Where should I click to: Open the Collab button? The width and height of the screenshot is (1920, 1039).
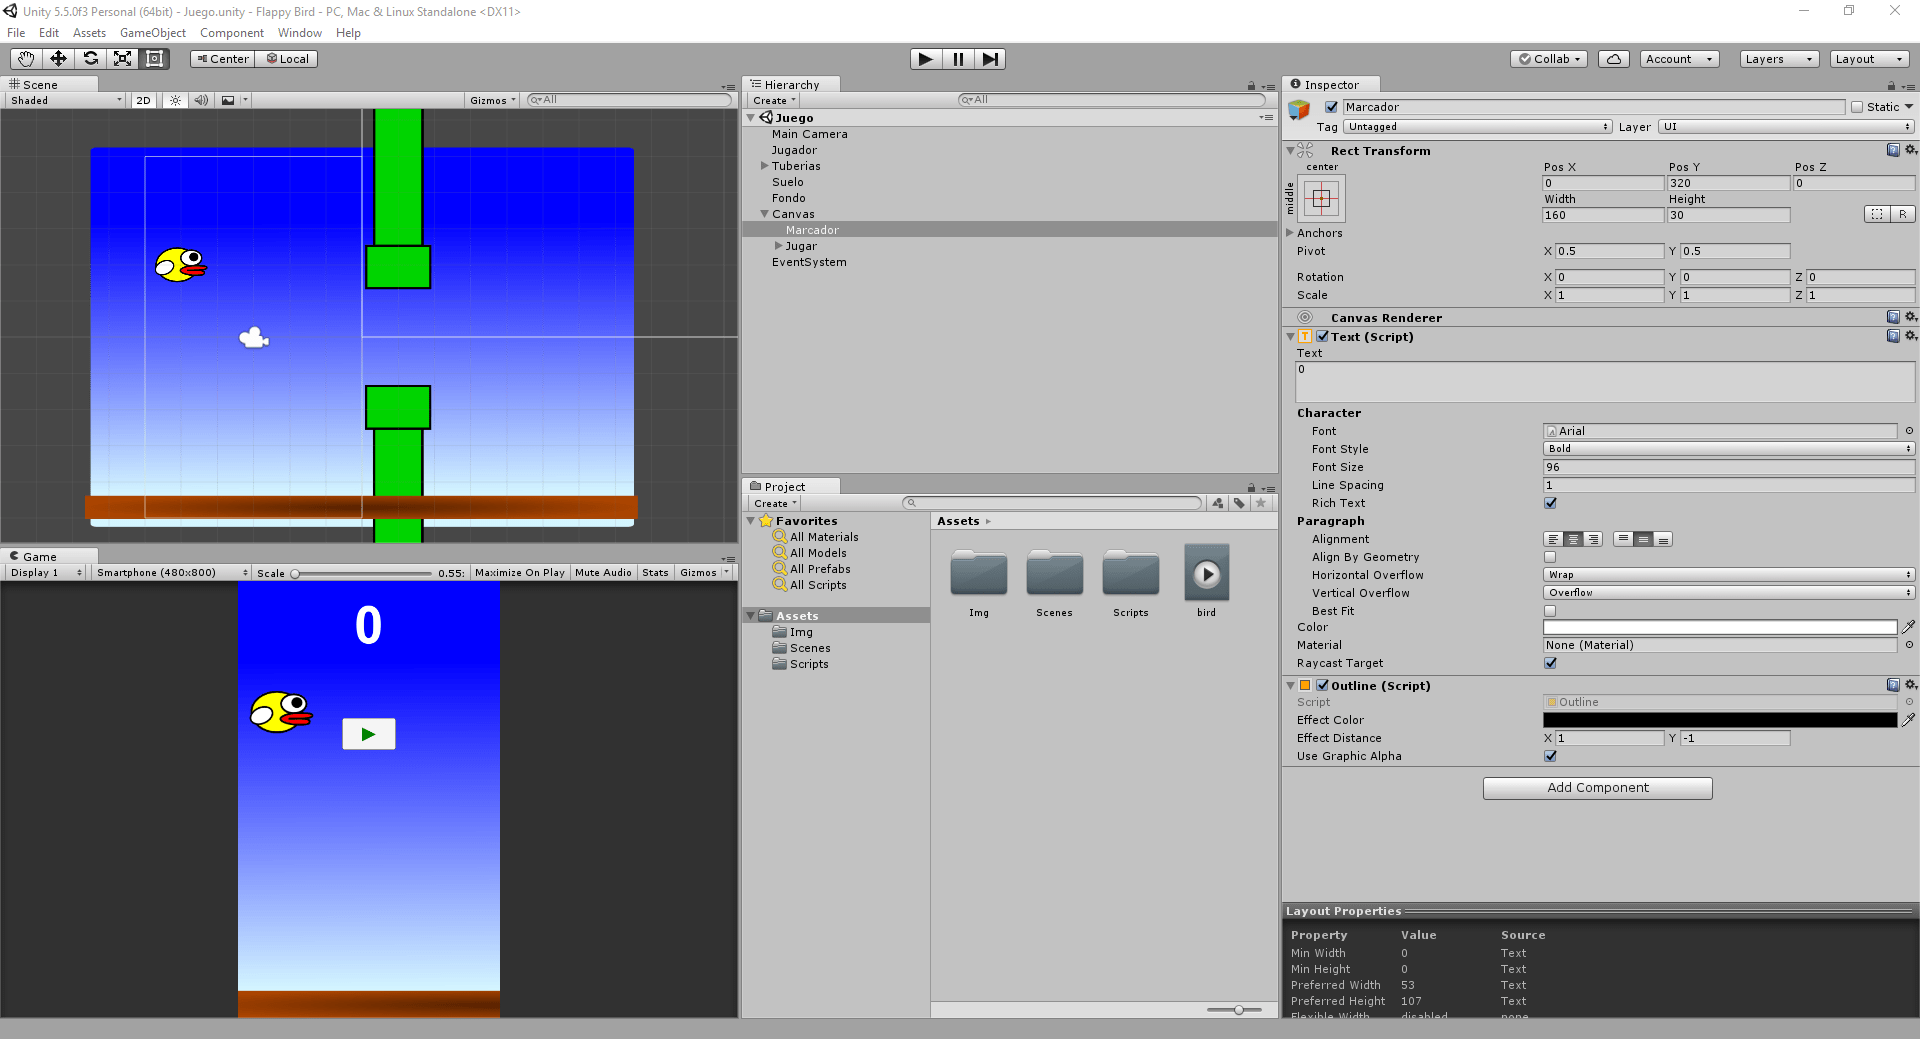tap(1550, 59)
